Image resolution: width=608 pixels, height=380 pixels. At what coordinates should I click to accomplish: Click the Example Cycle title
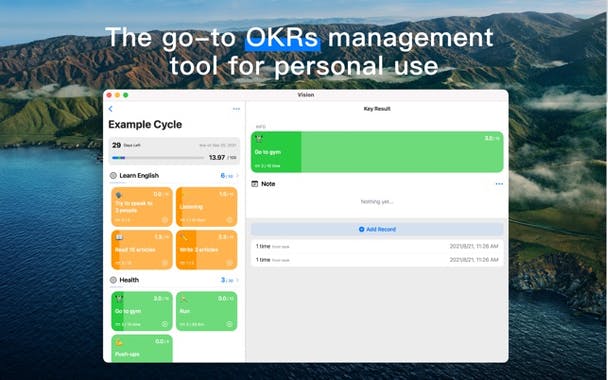pyautogui.click(x=145, y=124)
